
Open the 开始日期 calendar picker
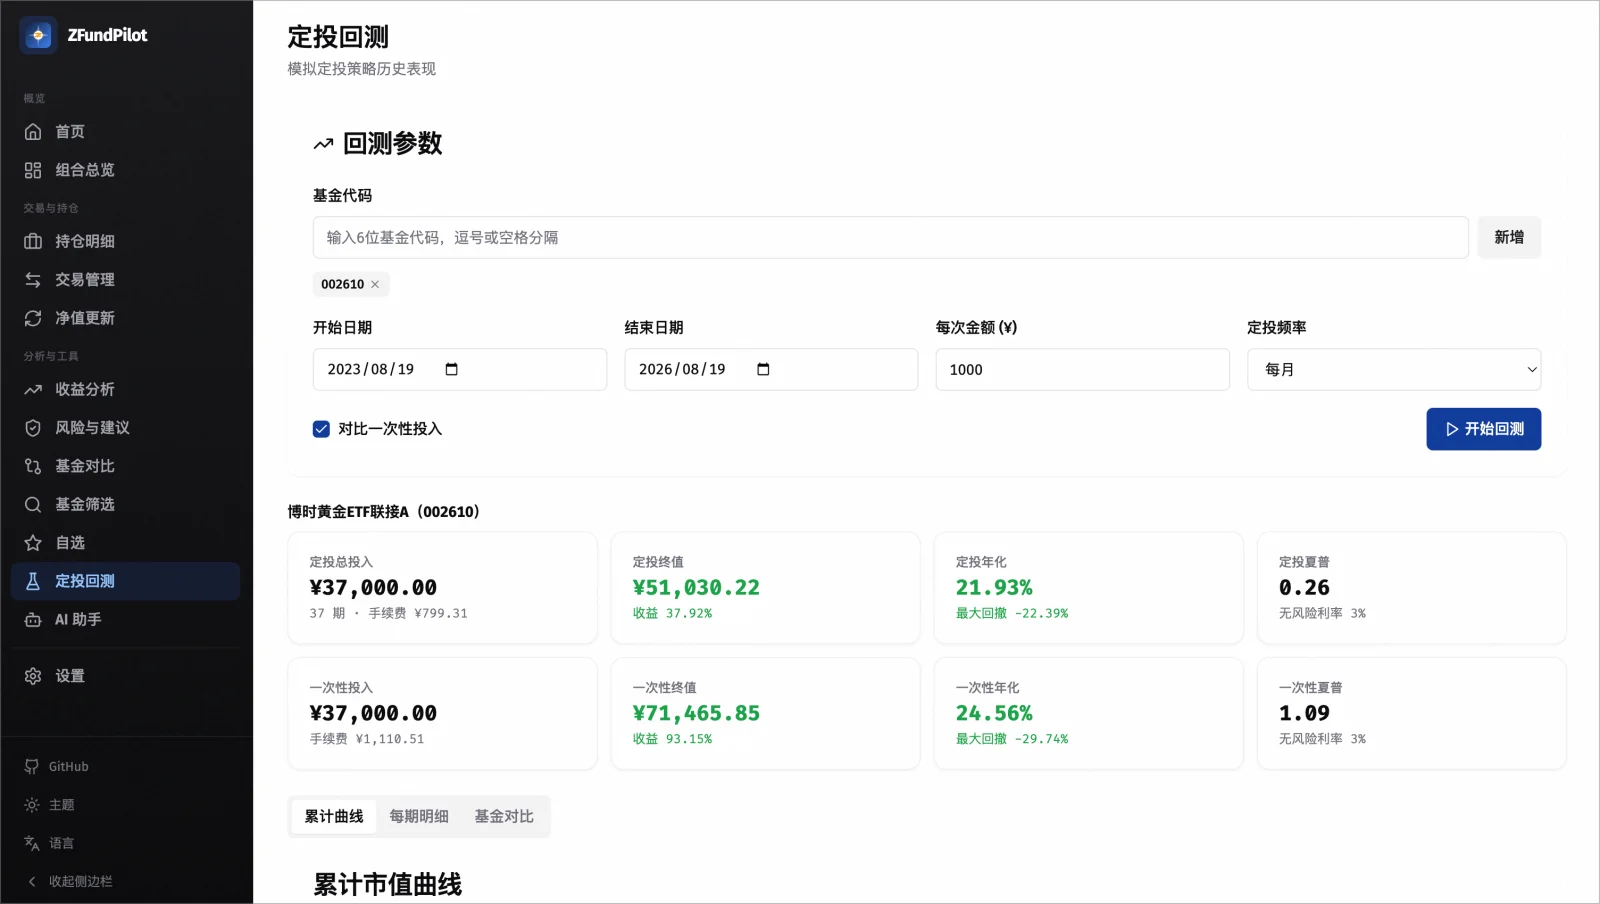coord(451,370)
